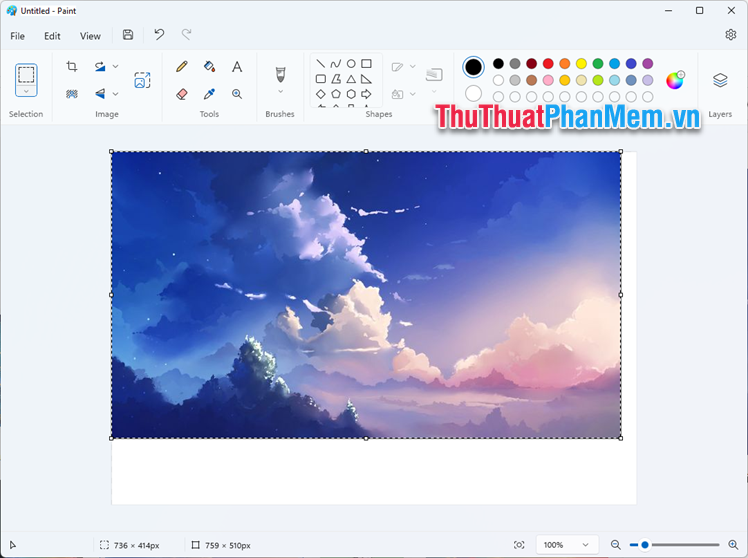Select the Color 2 white circle
The width and height of the screenshot is (748, 558).
[x=473, y=93]
